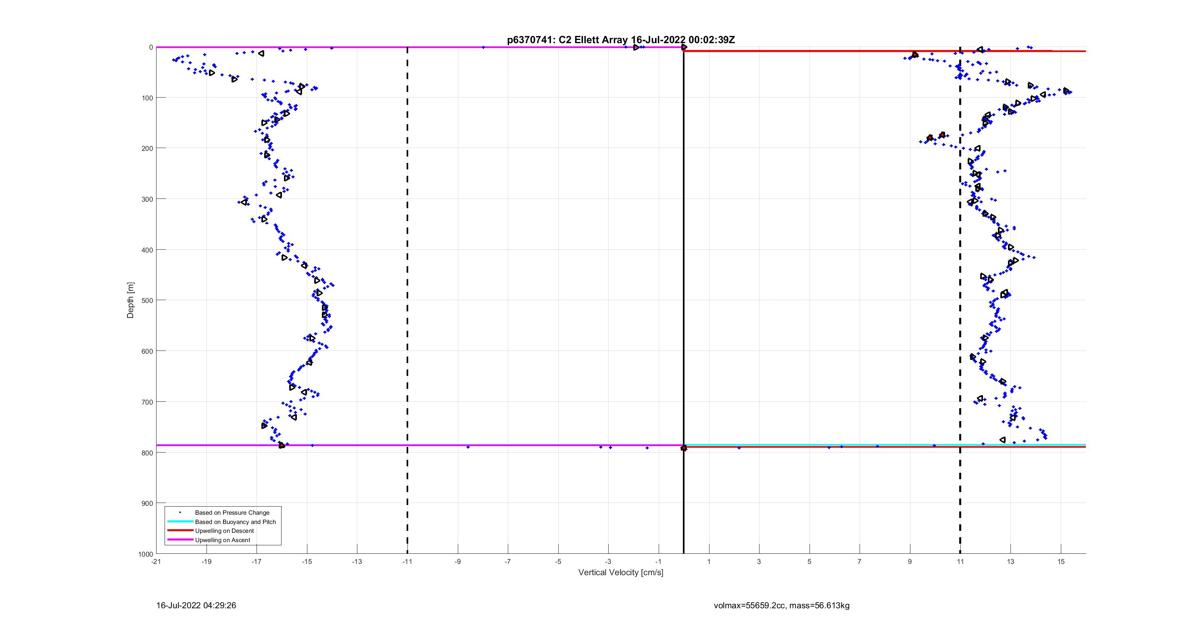Click depth tick label 300
The height and width of the screenshot is (622, 1200).
pos(146,199)
